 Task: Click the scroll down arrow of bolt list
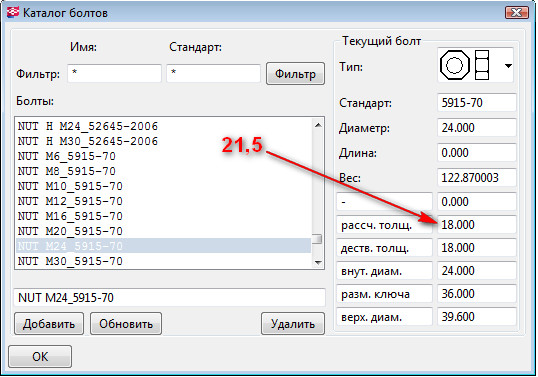point(318,262)
